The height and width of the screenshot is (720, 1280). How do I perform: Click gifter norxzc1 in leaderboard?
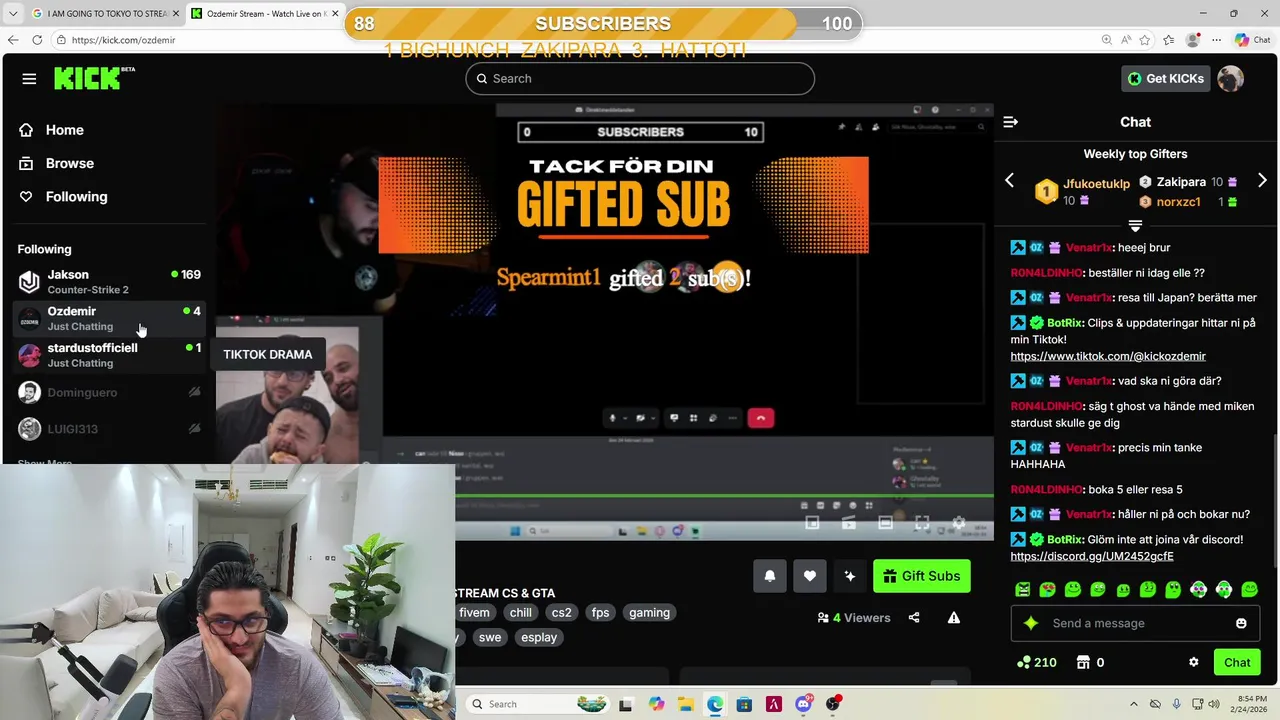[1178, 202]
